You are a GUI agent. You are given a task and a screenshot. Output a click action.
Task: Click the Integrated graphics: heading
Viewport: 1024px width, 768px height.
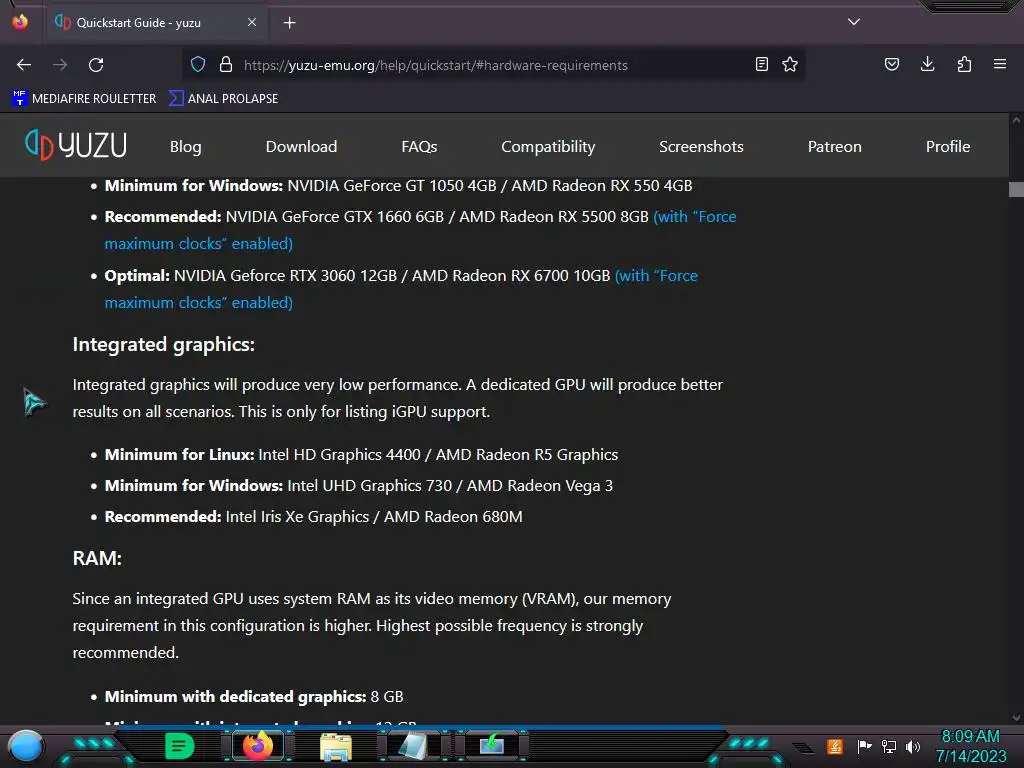[163, 344]
